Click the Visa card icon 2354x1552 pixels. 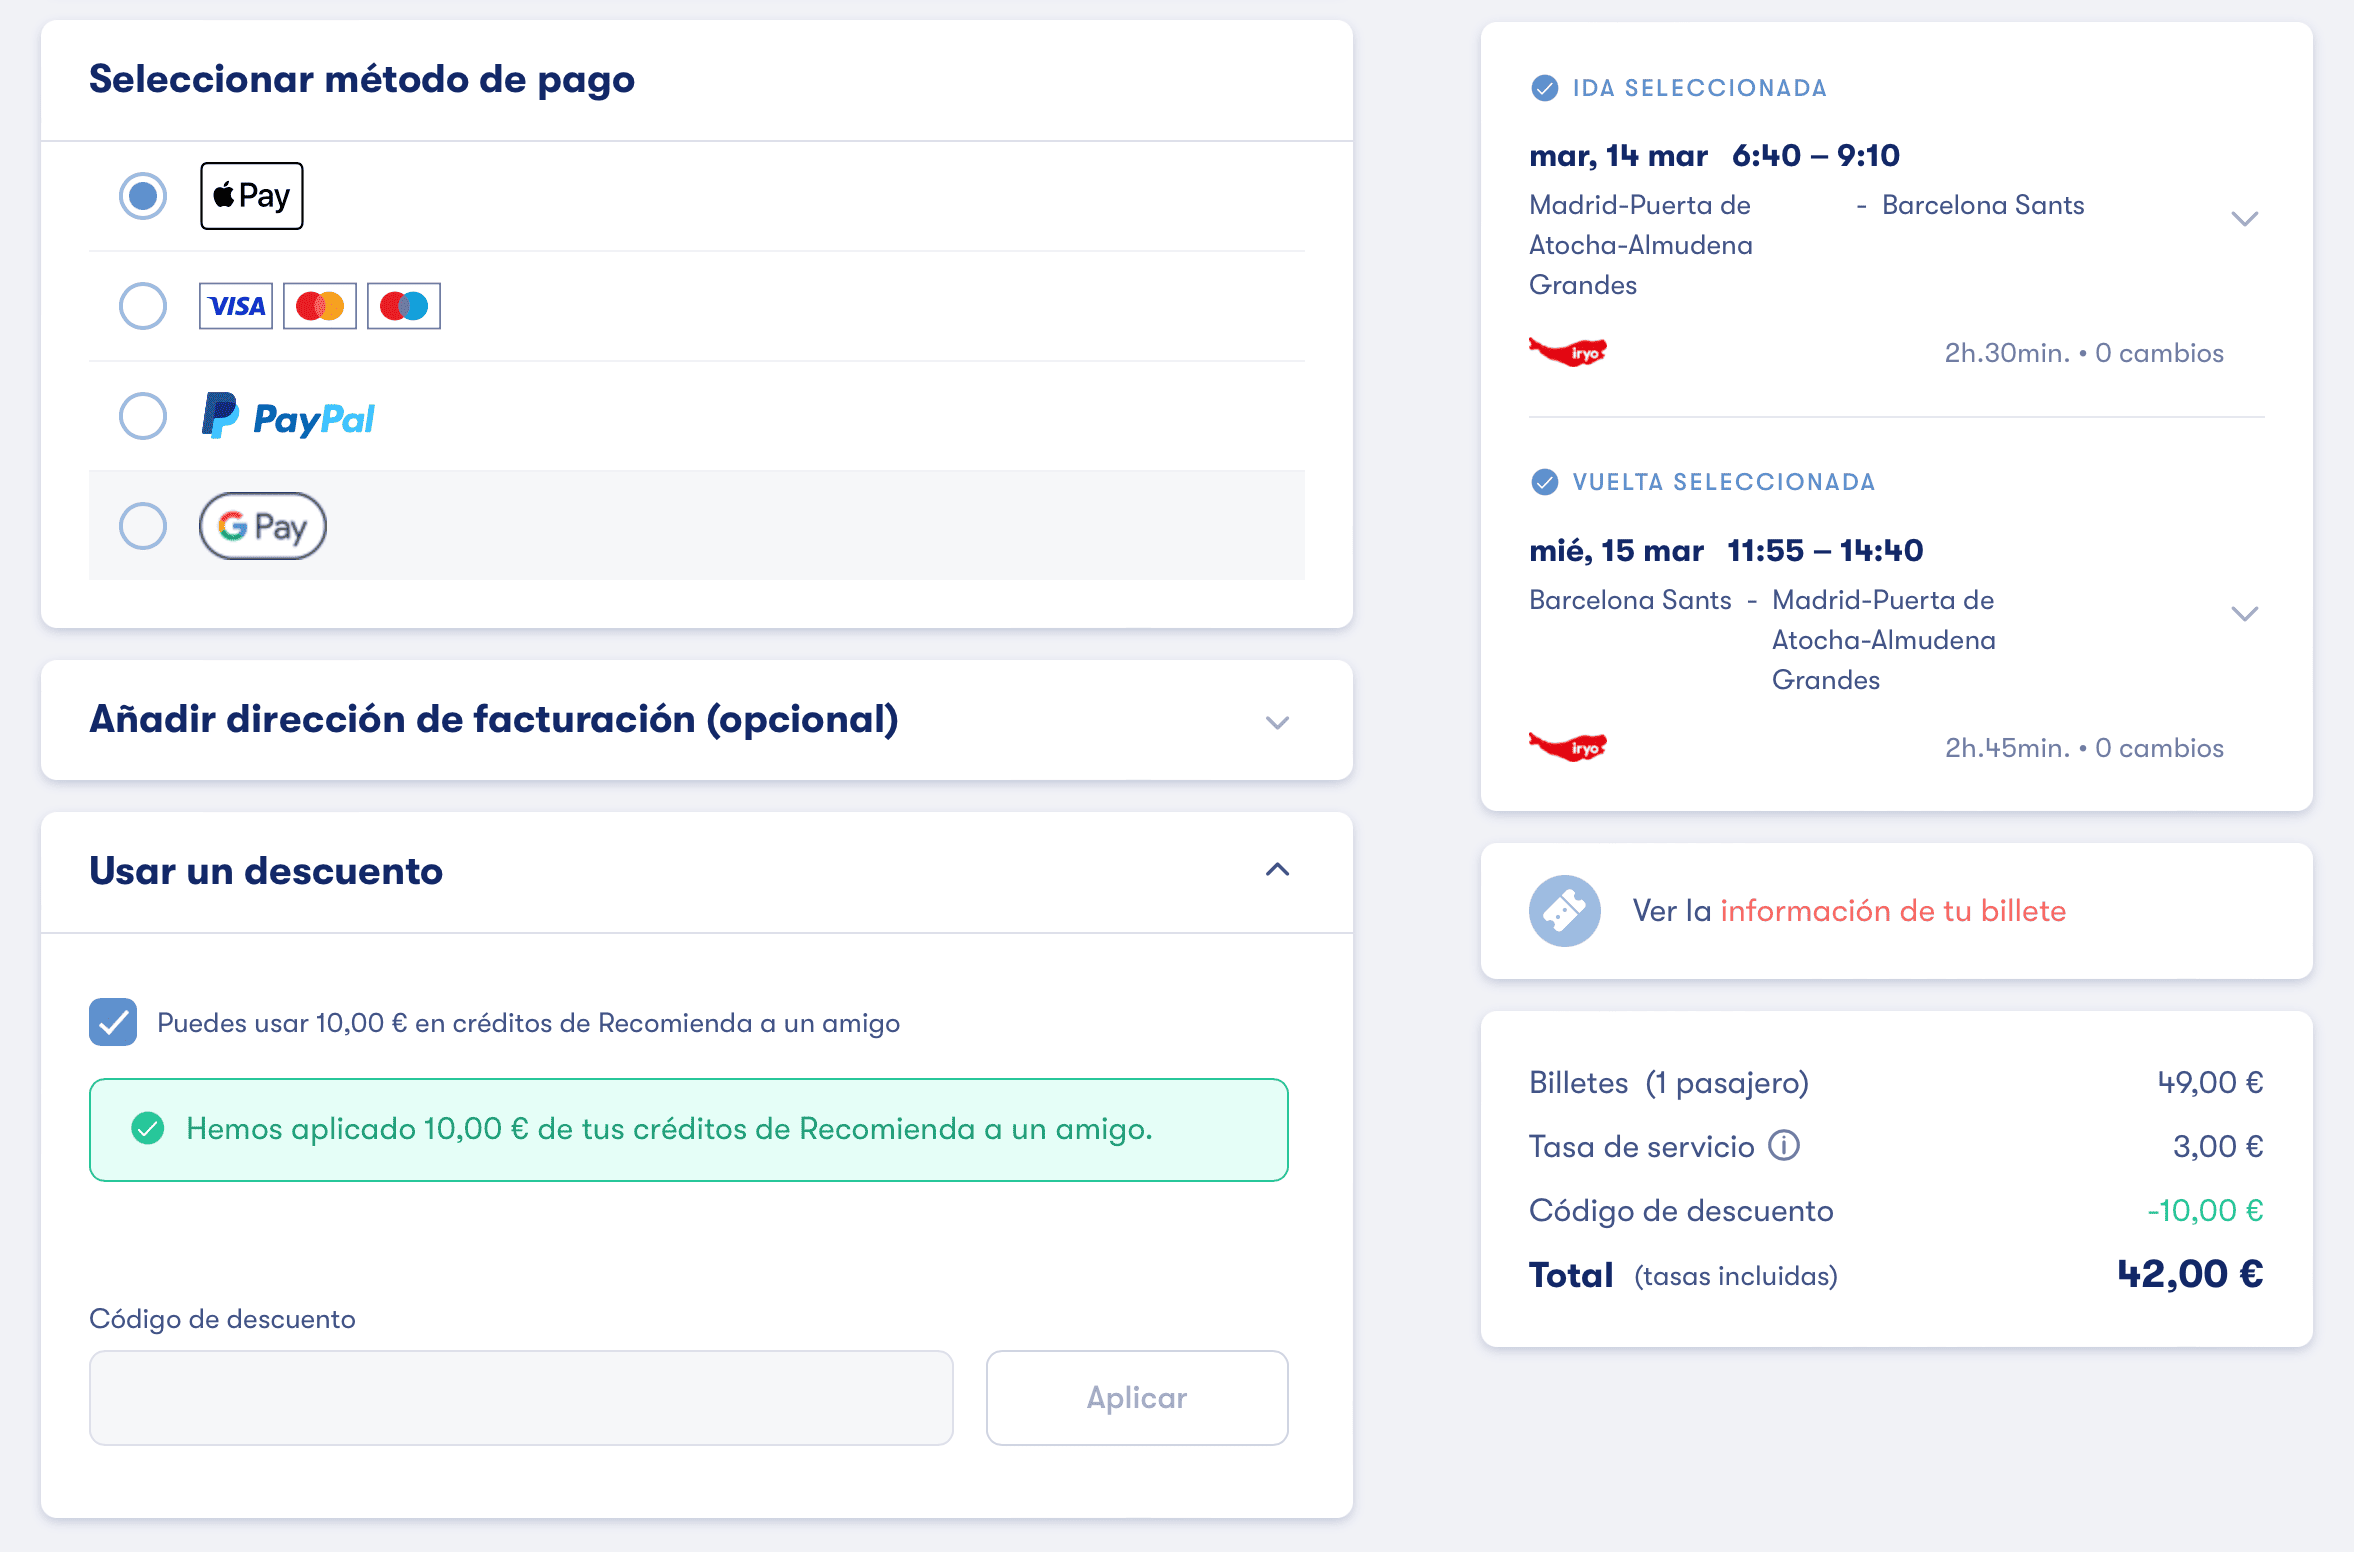coord(236,306)
